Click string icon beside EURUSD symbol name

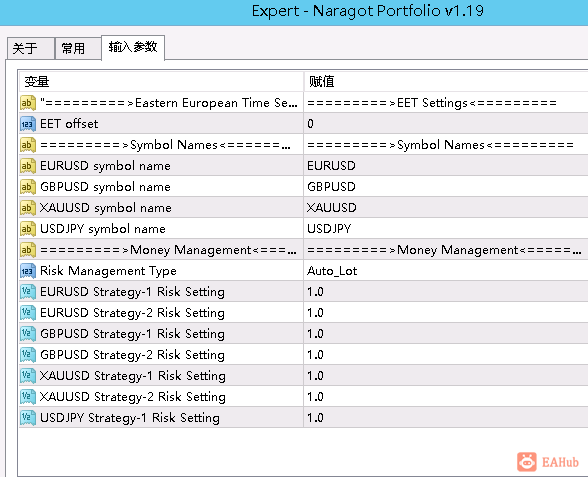[28, 166]
